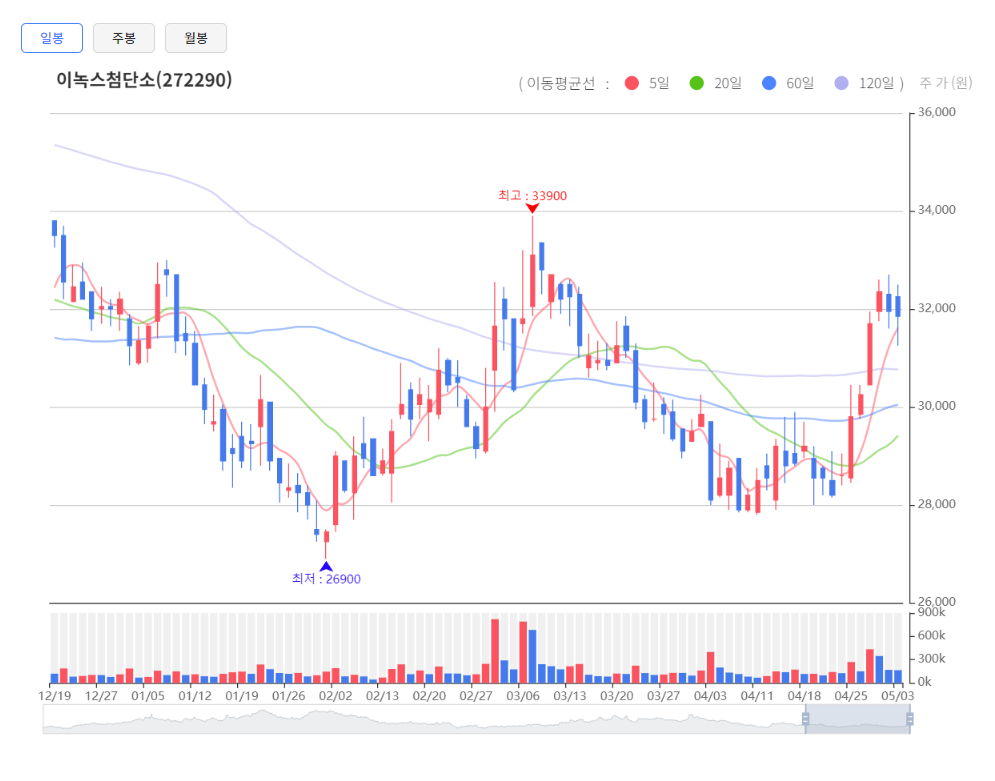The height and width of the screenshot is (781, 995).
Task: Click the tallest red volume bar
Action: click(x=495, y=652)
